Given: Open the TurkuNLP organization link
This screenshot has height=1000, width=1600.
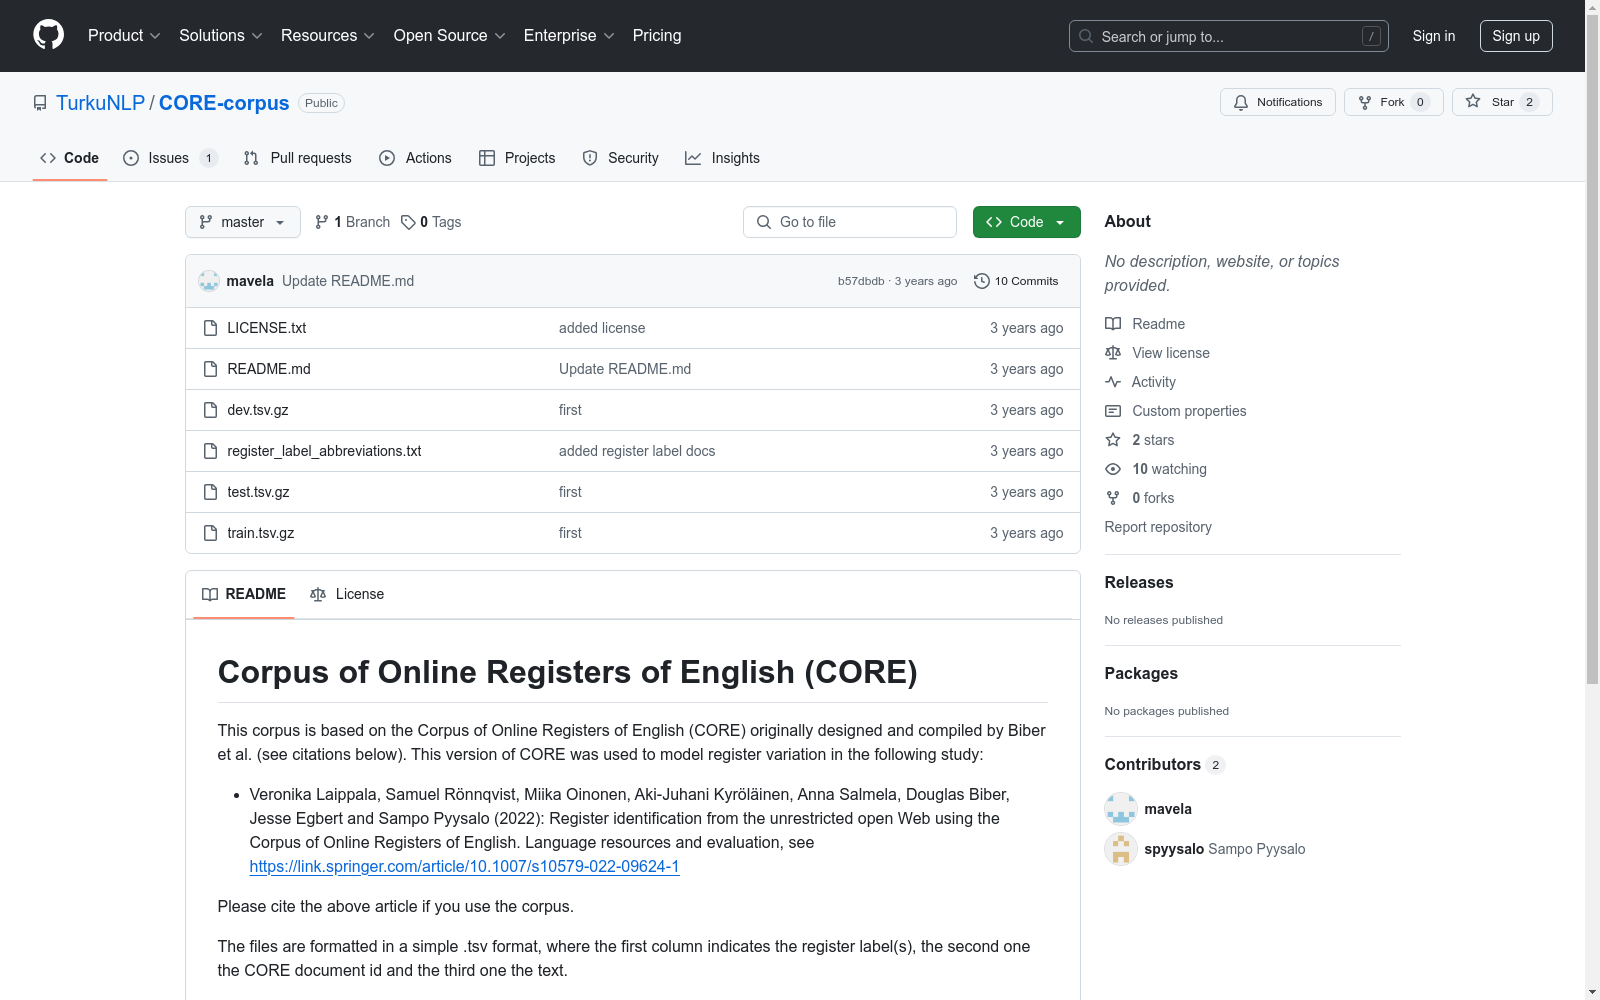Looking at the screenshot, I should click(100, 103).
